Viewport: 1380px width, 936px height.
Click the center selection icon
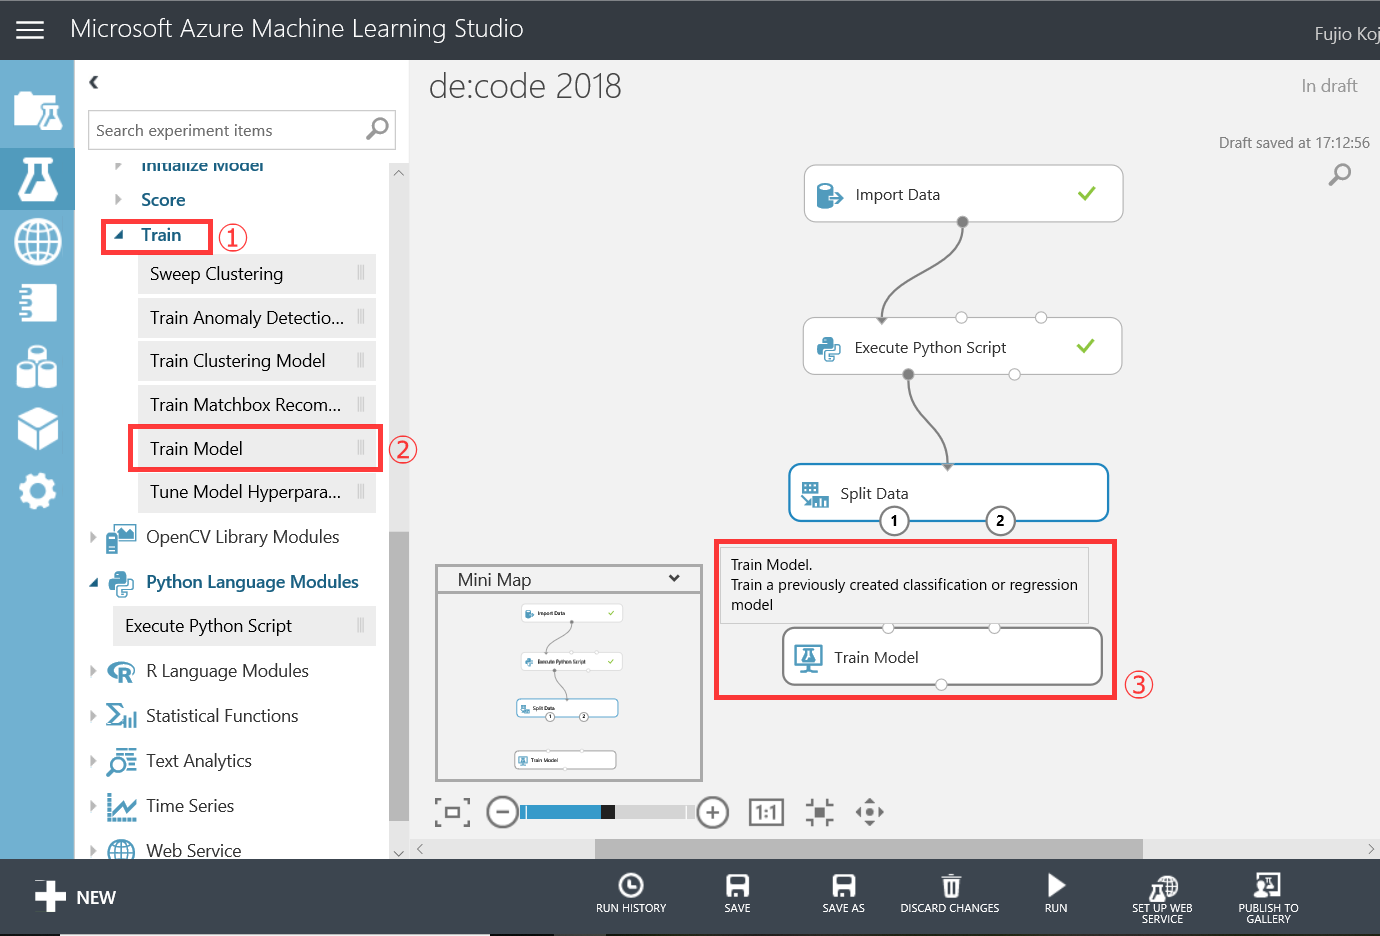[x=819, y=812]
